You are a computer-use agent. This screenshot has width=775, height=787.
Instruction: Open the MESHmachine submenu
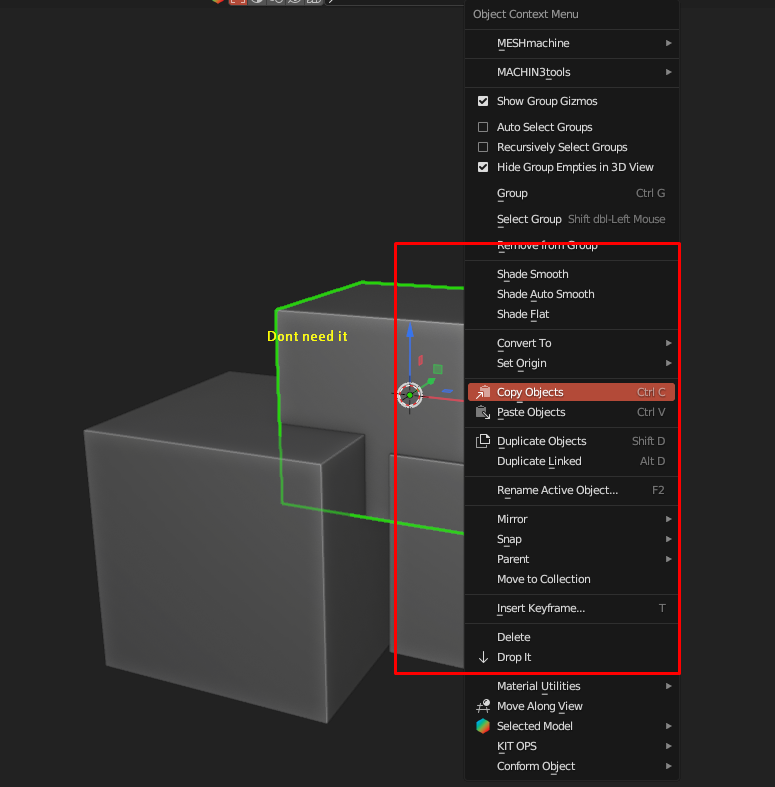572,43
